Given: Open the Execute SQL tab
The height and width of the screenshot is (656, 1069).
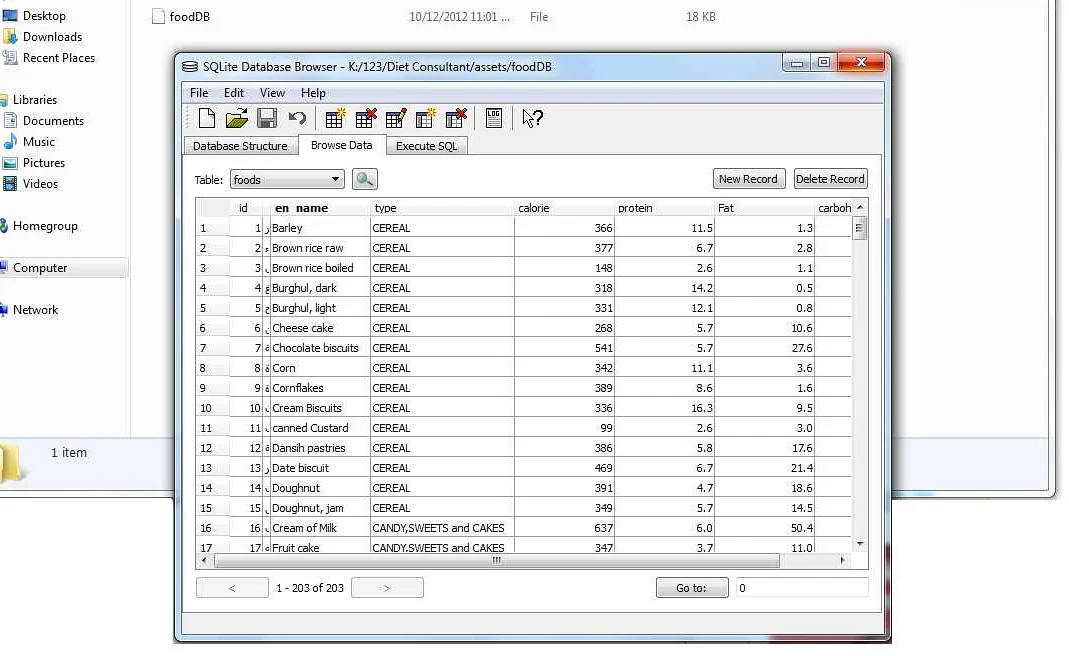Looking at the screenshot, I should pyautogui.click(x=426, y=145).
